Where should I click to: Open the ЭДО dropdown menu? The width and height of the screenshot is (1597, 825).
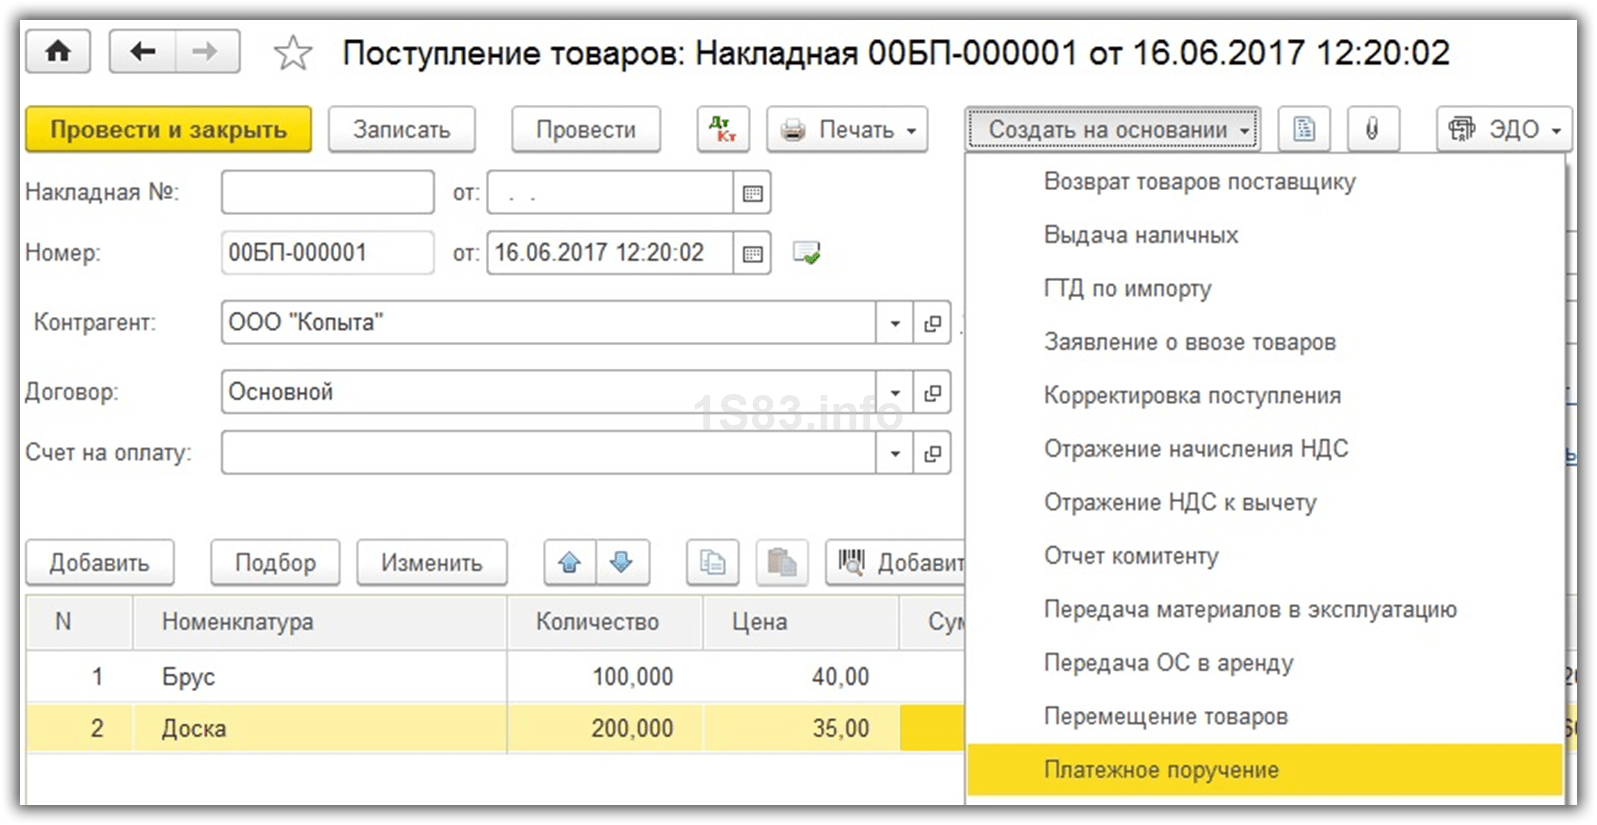[1504, 130]
